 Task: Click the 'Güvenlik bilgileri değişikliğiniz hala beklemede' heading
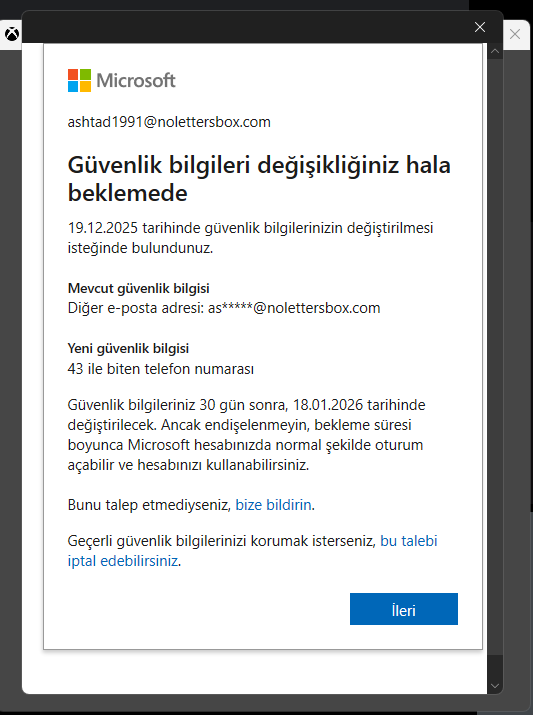[259, 178]
